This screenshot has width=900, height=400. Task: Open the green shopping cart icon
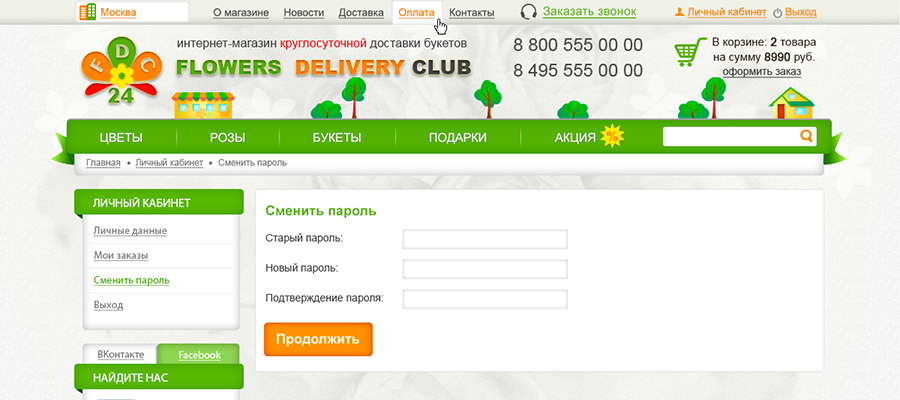pyautogui.click(x=690, y=52)
